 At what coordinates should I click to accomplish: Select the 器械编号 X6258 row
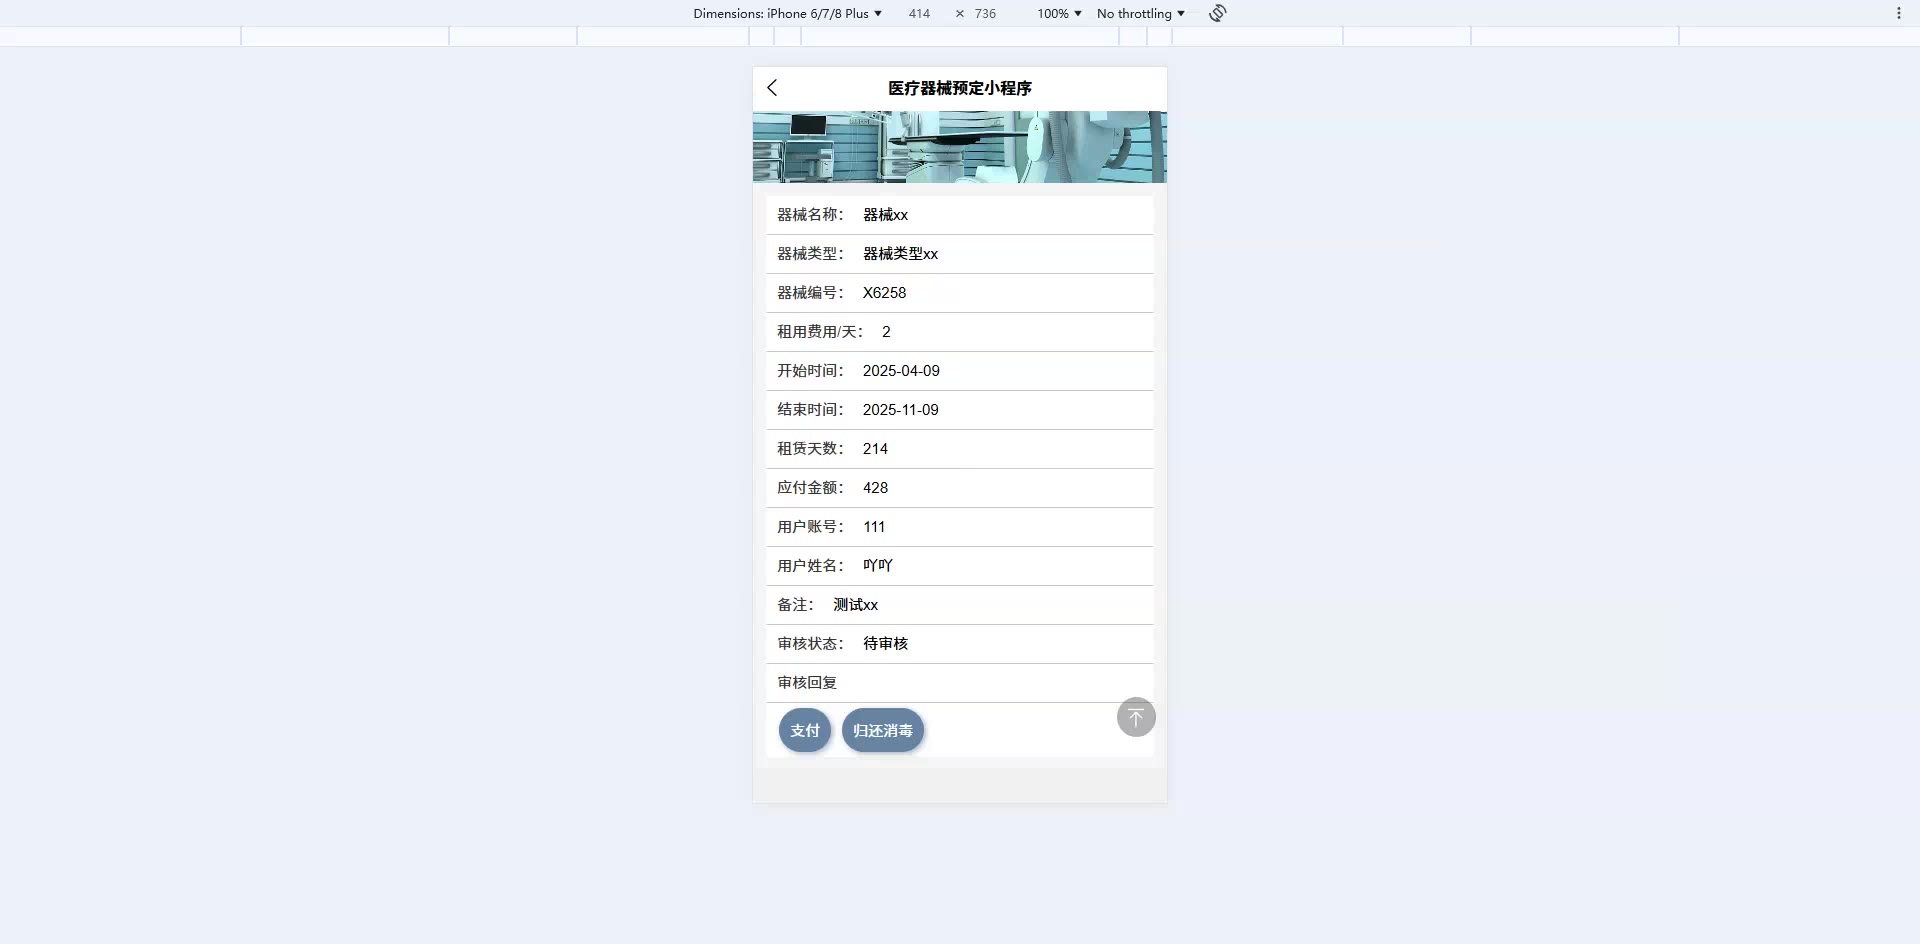[960, 293]
